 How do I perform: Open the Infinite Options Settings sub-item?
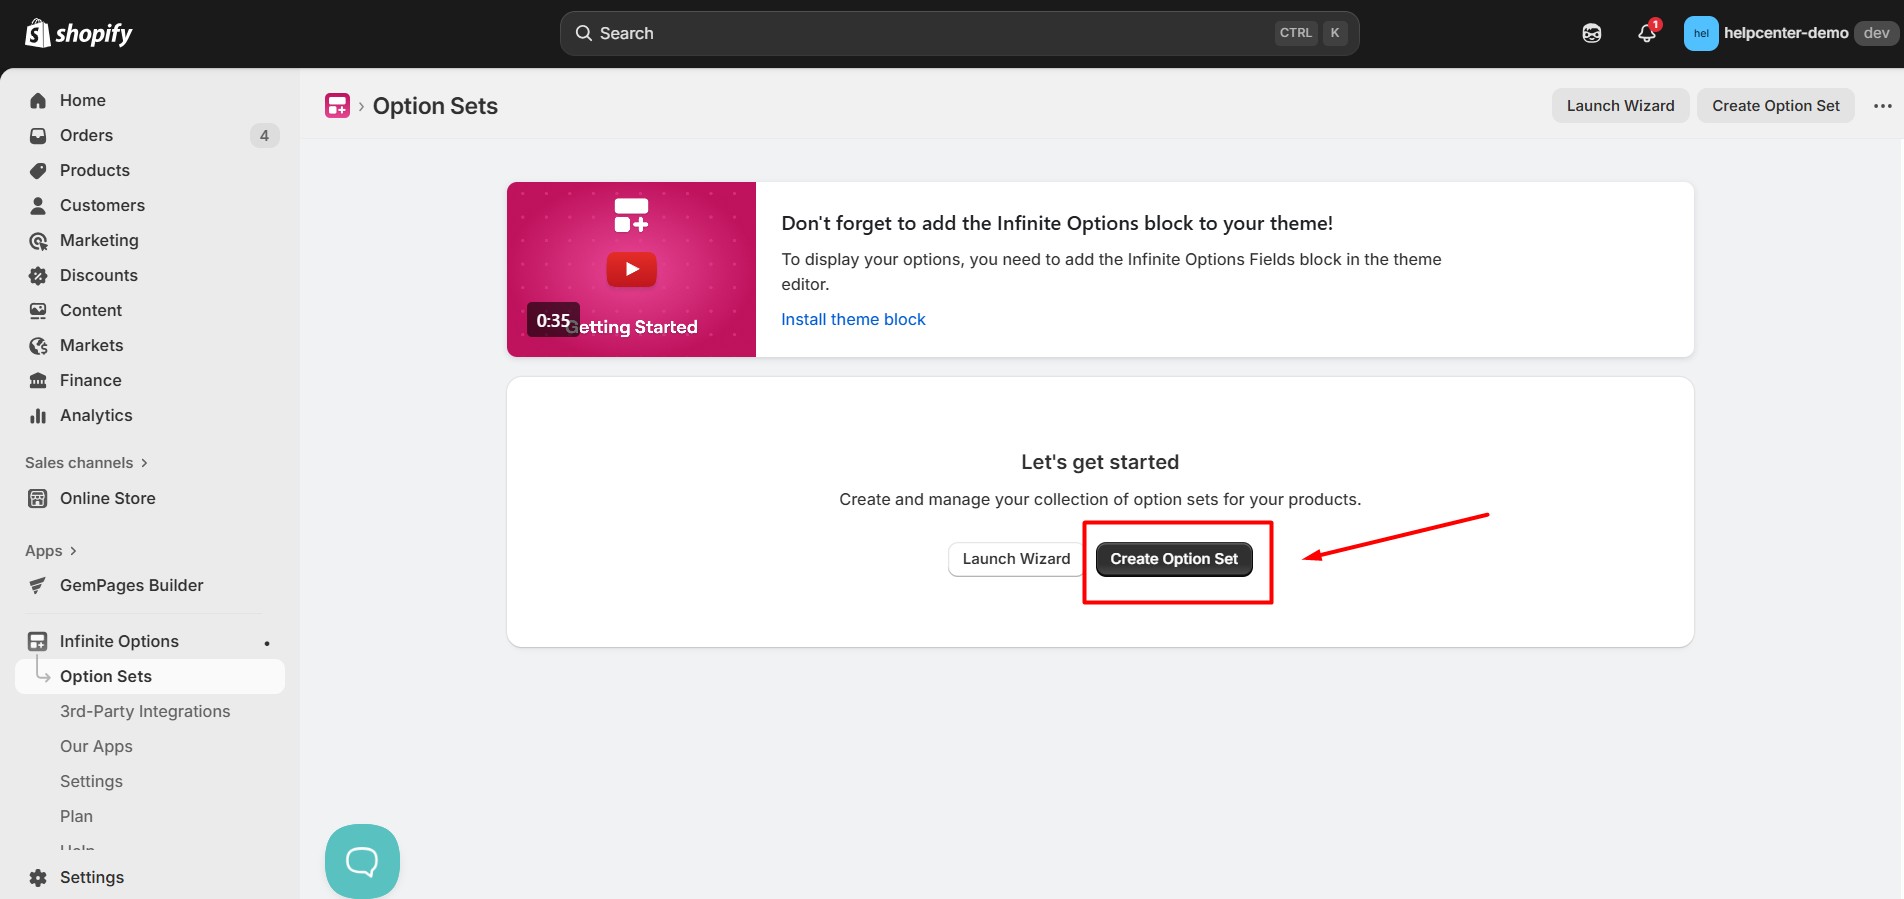coord(91,781)
